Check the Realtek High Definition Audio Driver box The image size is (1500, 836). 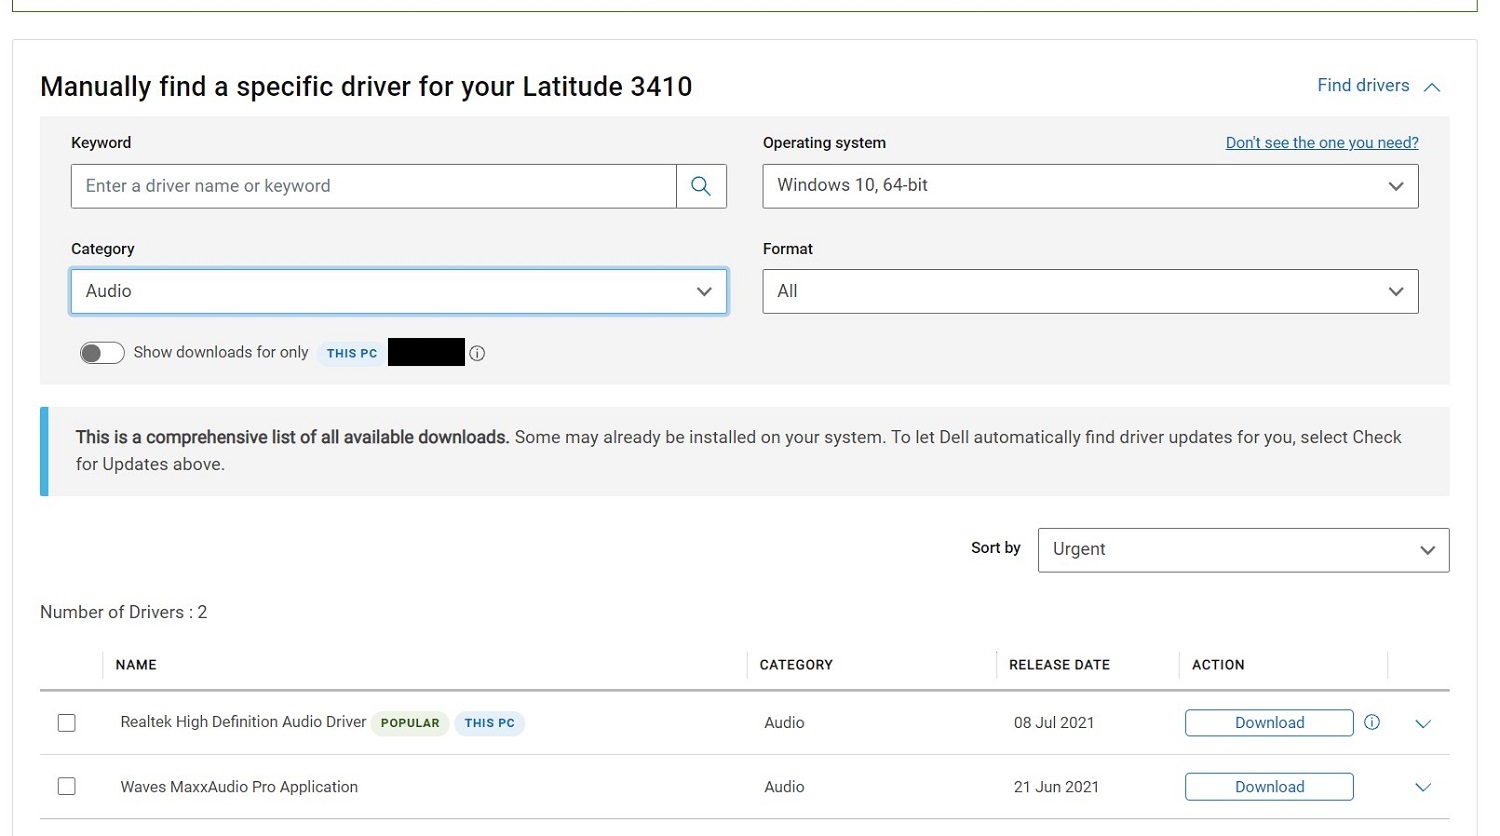pyautogui.click(x=67, y=723)
